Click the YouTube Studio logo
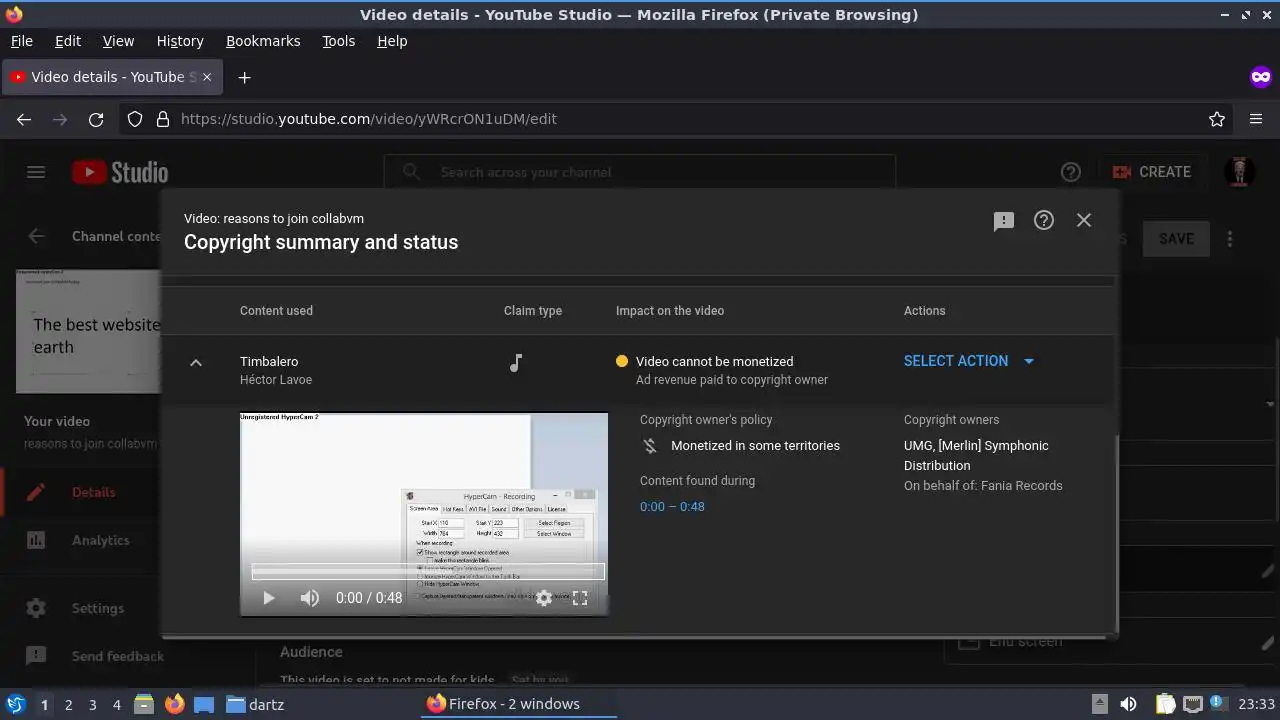 [x=120, y=172]
